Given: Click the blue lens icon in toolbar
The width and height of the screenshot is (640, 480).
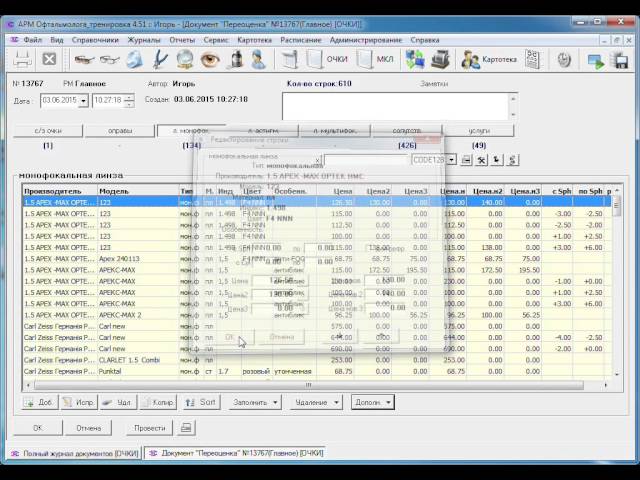Looking at the screenshot, I should 135,60.
